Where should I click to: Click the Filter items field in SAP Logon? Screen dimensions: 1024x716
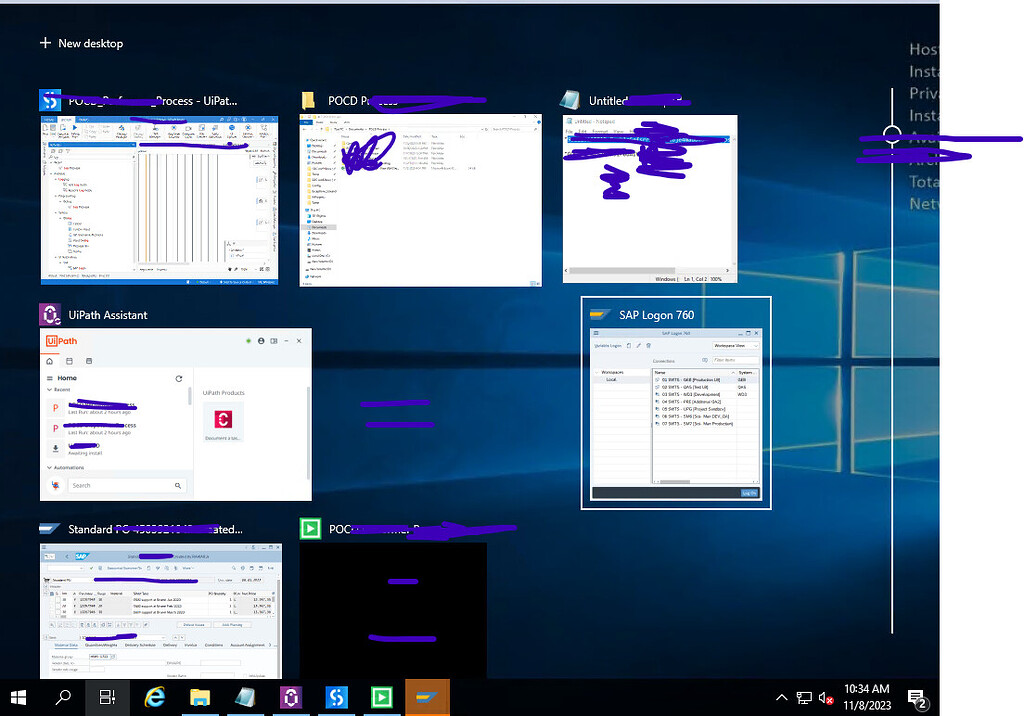pyautogui.click(x=735, y=359)
